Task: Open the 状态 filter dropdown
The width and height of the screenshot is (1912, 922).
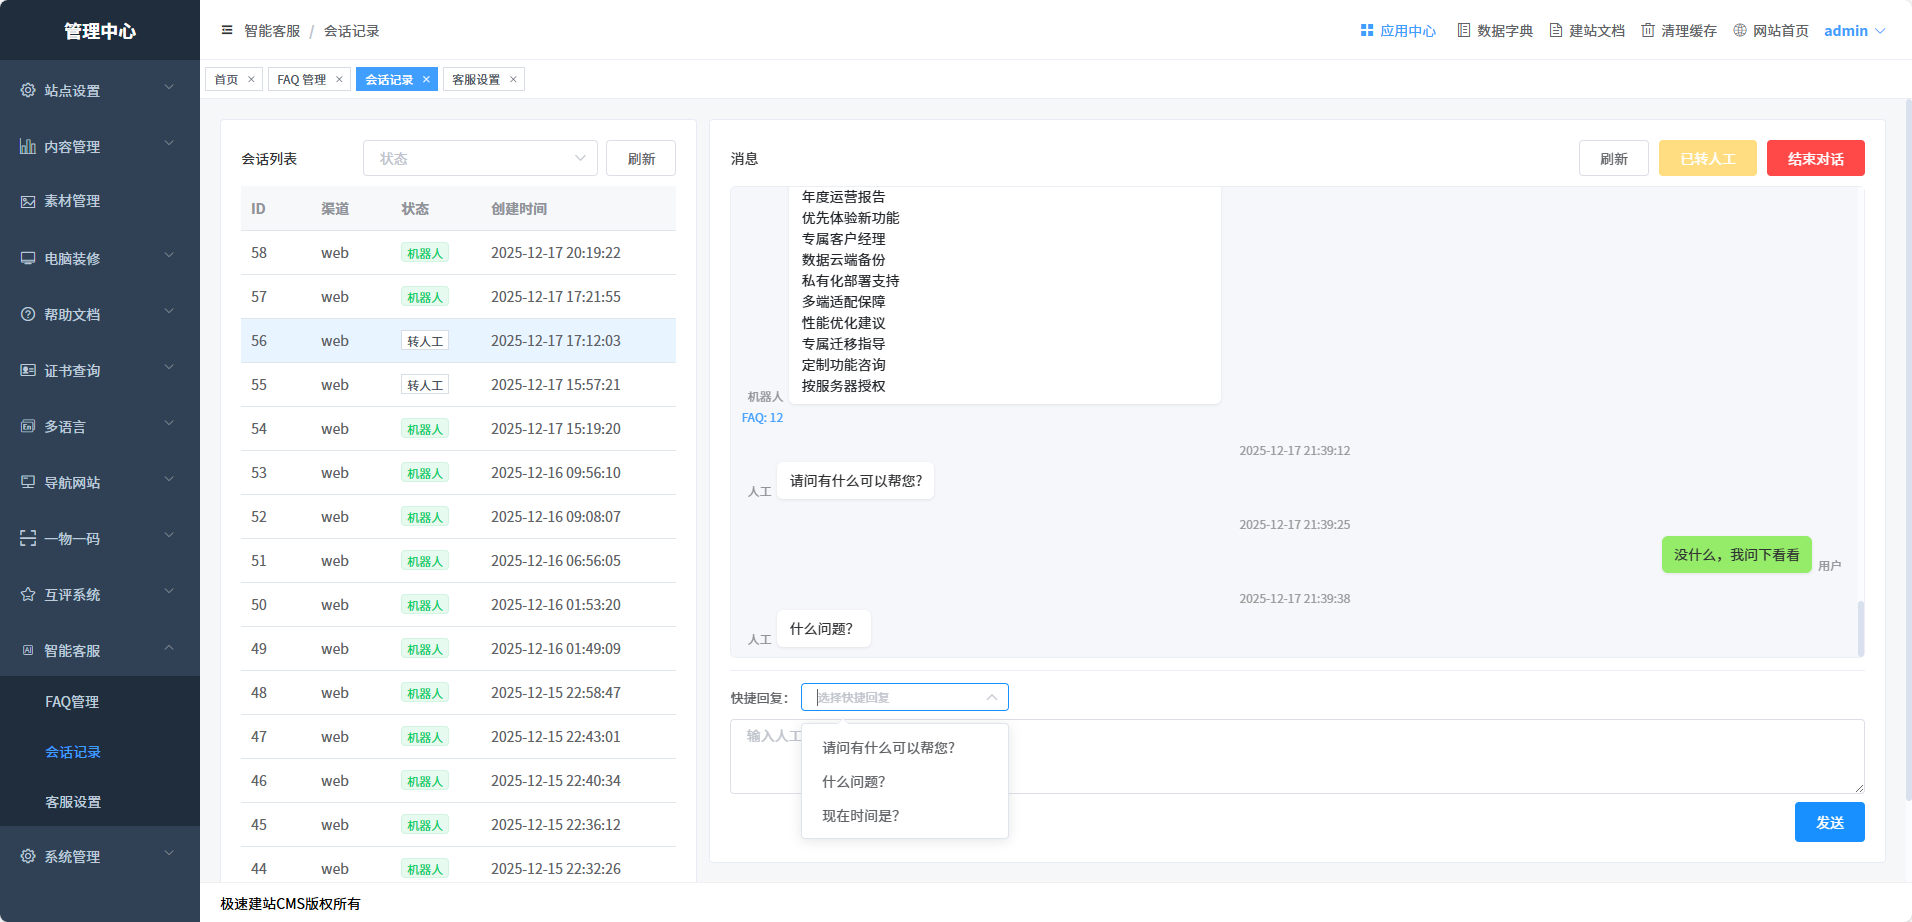Action: (x=480, y=159)
